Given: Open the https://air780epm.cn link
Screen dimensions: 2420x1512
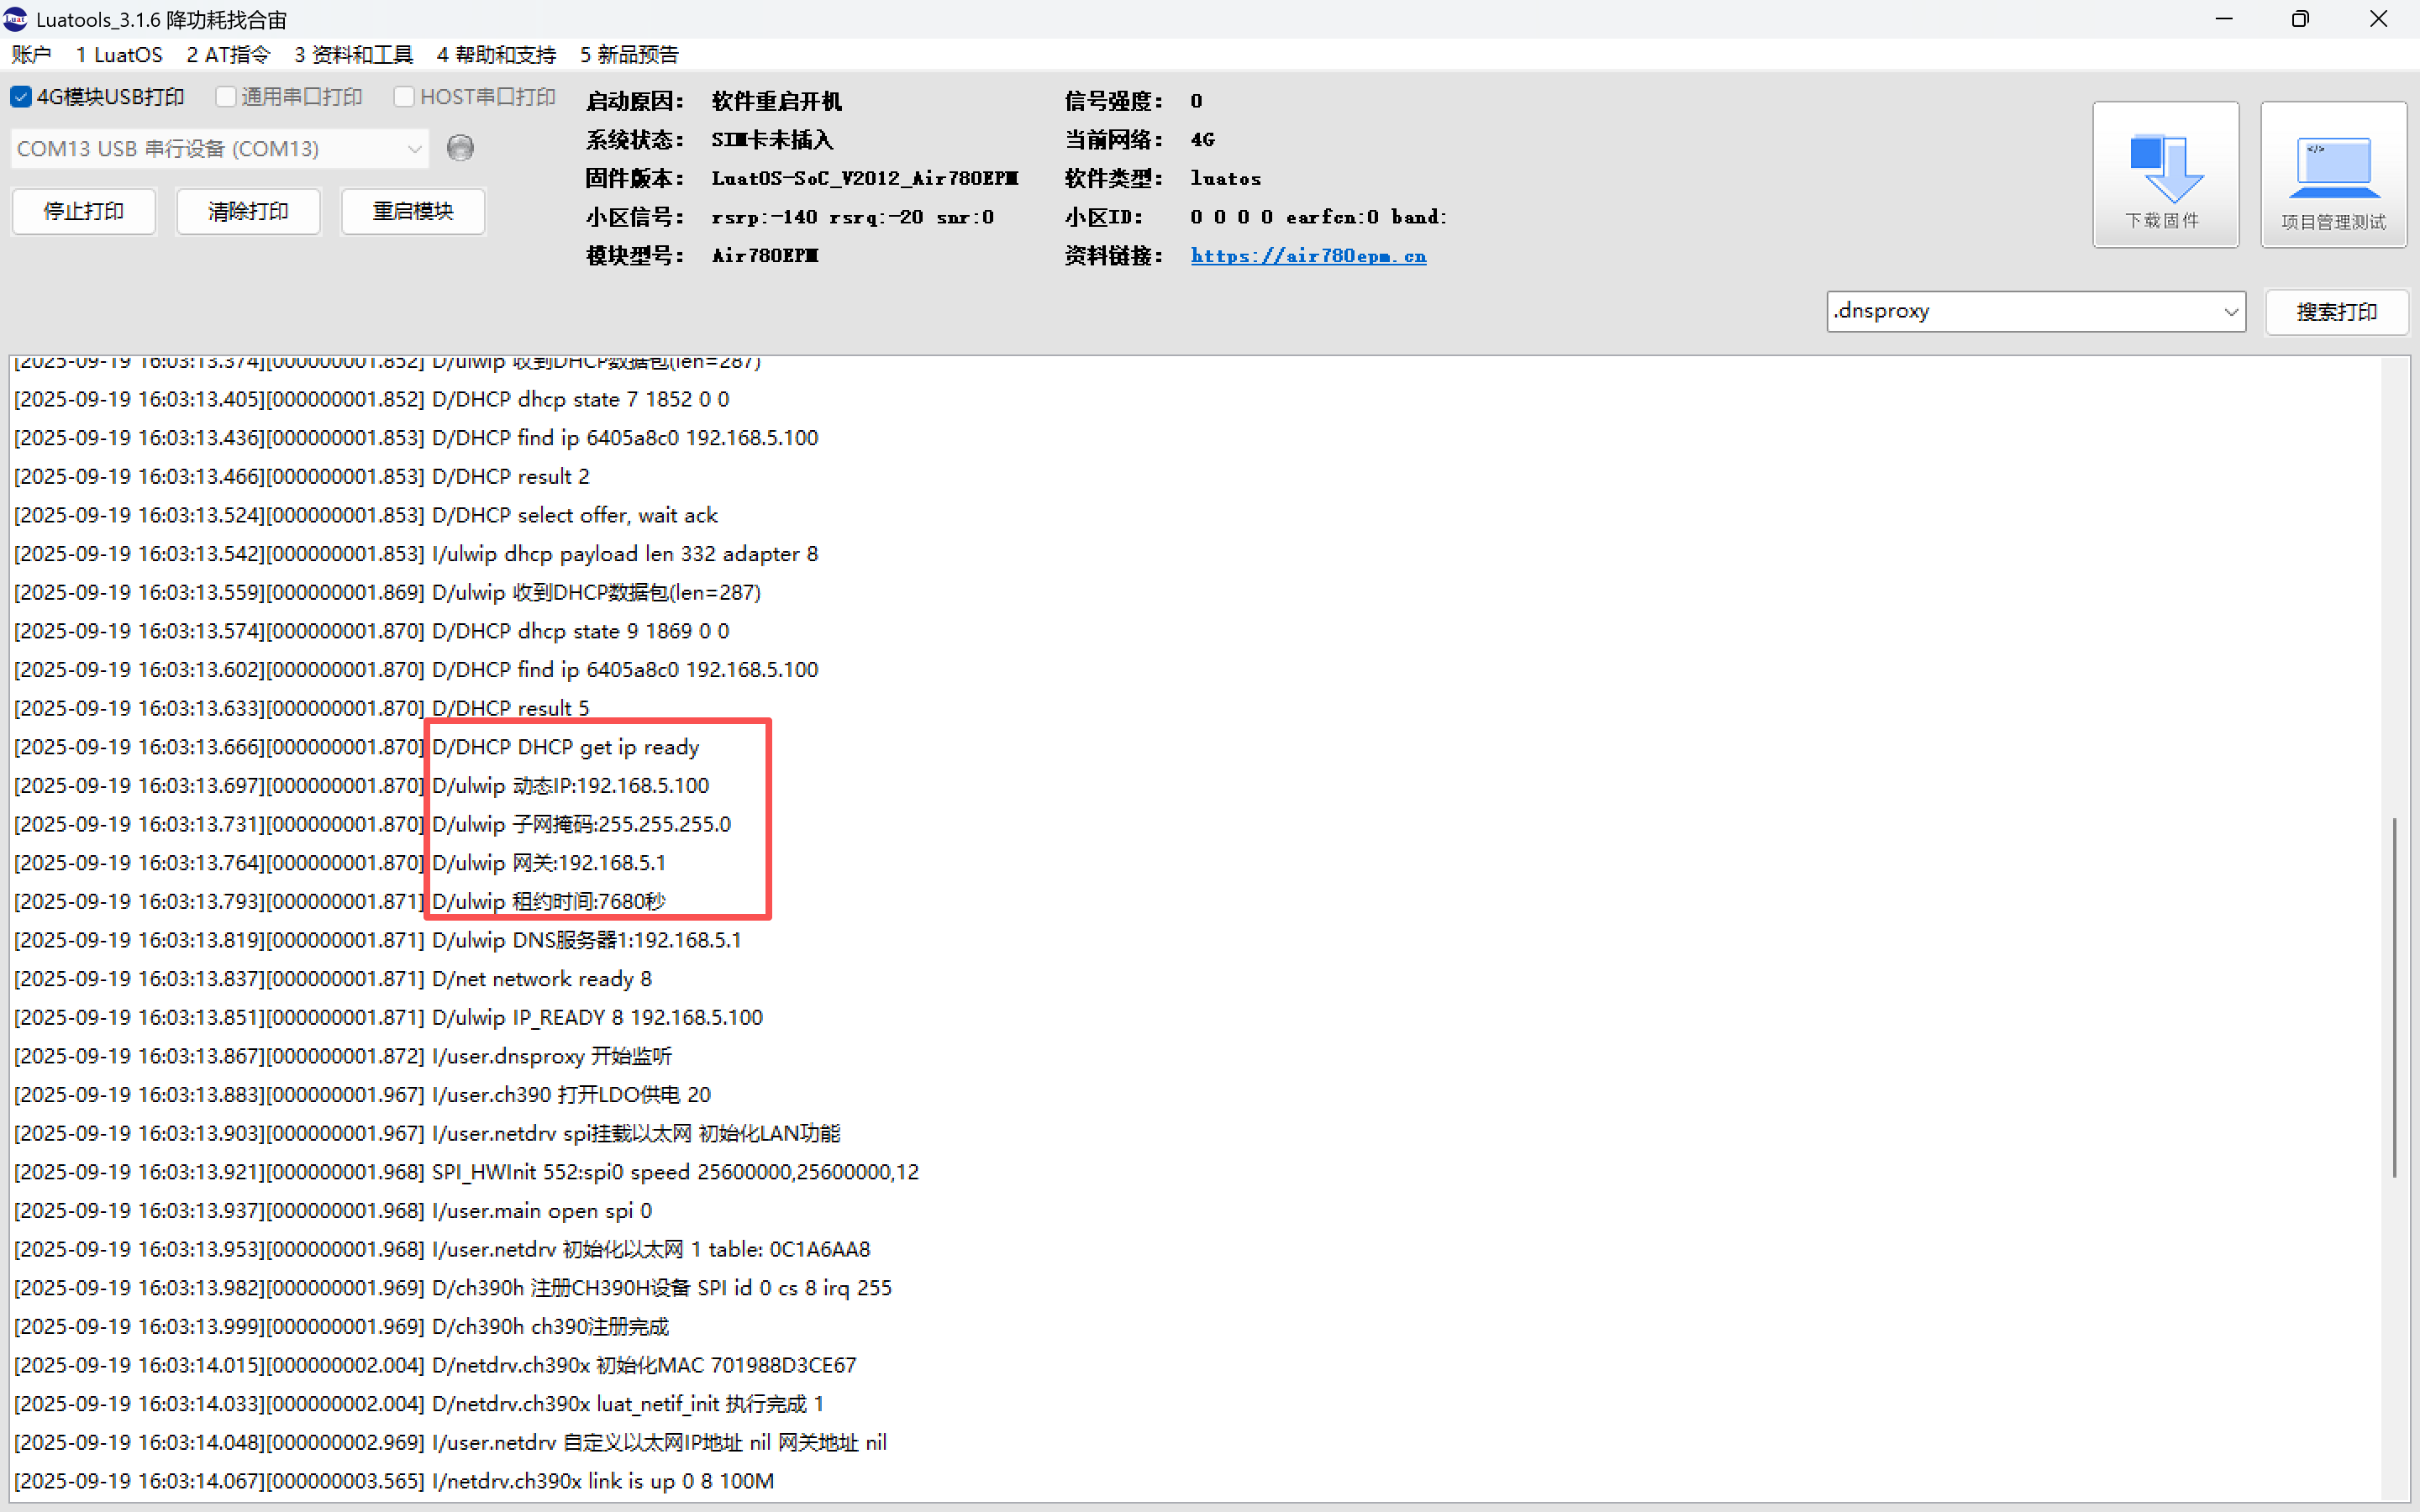Looking at the screenshot, I should tap(1308, 256).
